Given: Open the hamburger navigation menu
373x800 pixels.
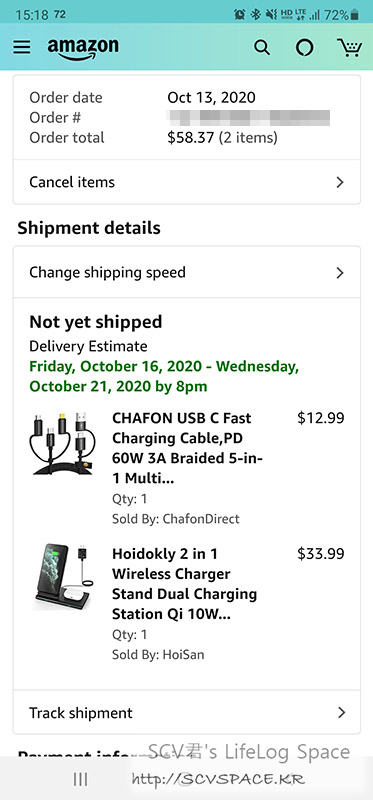Looking at the screenshot, I should [22, 47].
